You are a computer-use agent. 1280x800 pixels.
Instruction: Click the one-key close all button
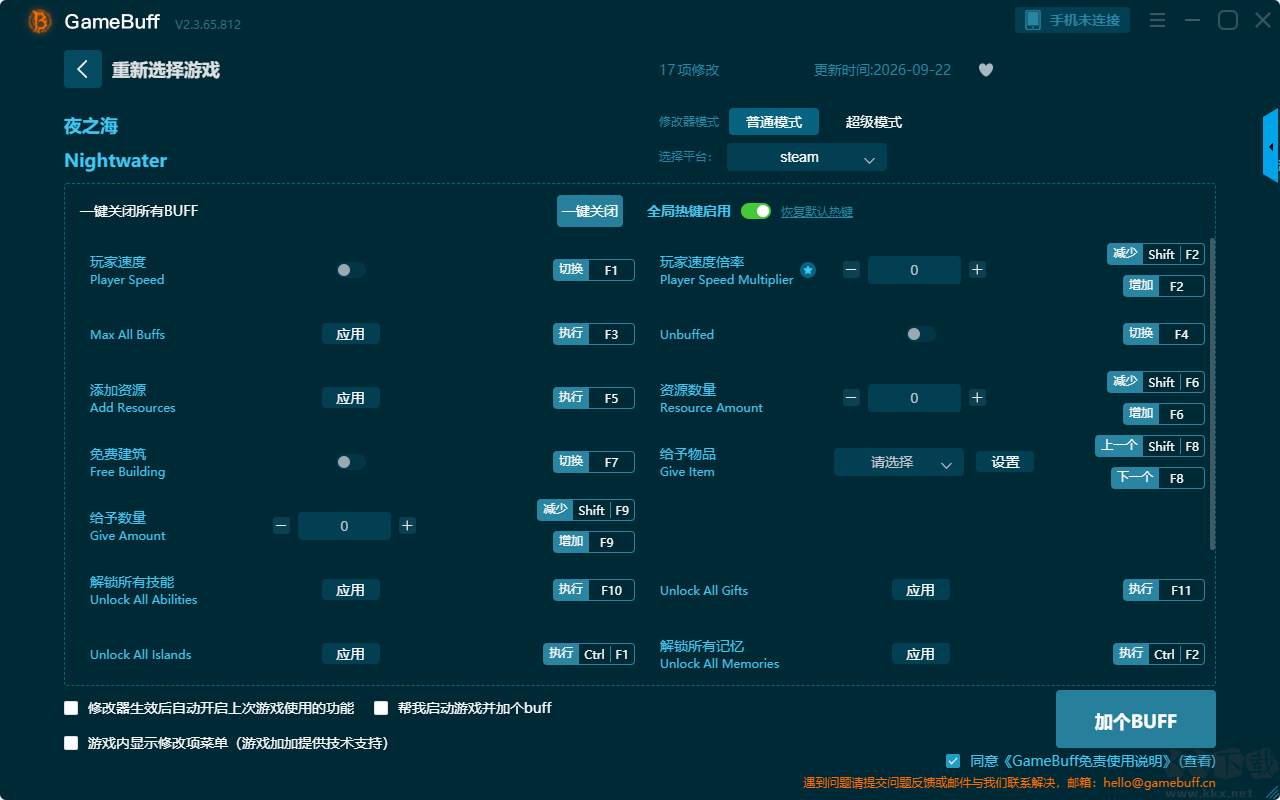coord(590,211)
